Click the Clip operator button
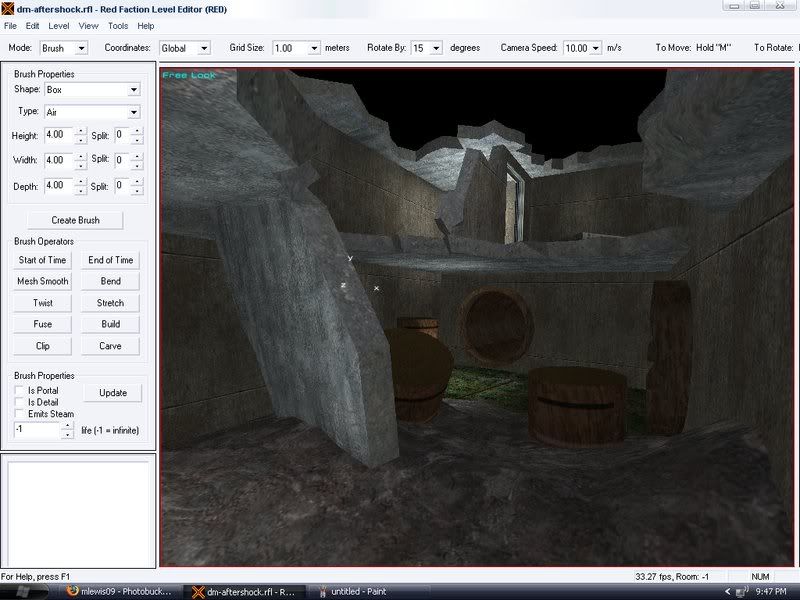Image resolution: width=800 pixels, height=600 pixels. [x=42, y=346]
